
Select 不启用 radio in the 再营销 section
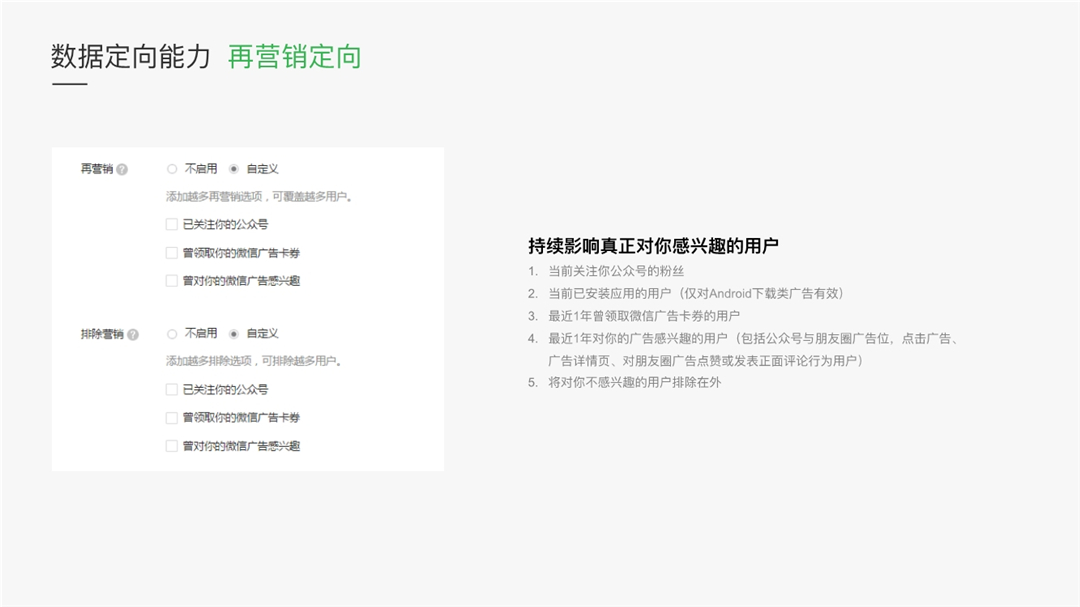tap(172, 169)
